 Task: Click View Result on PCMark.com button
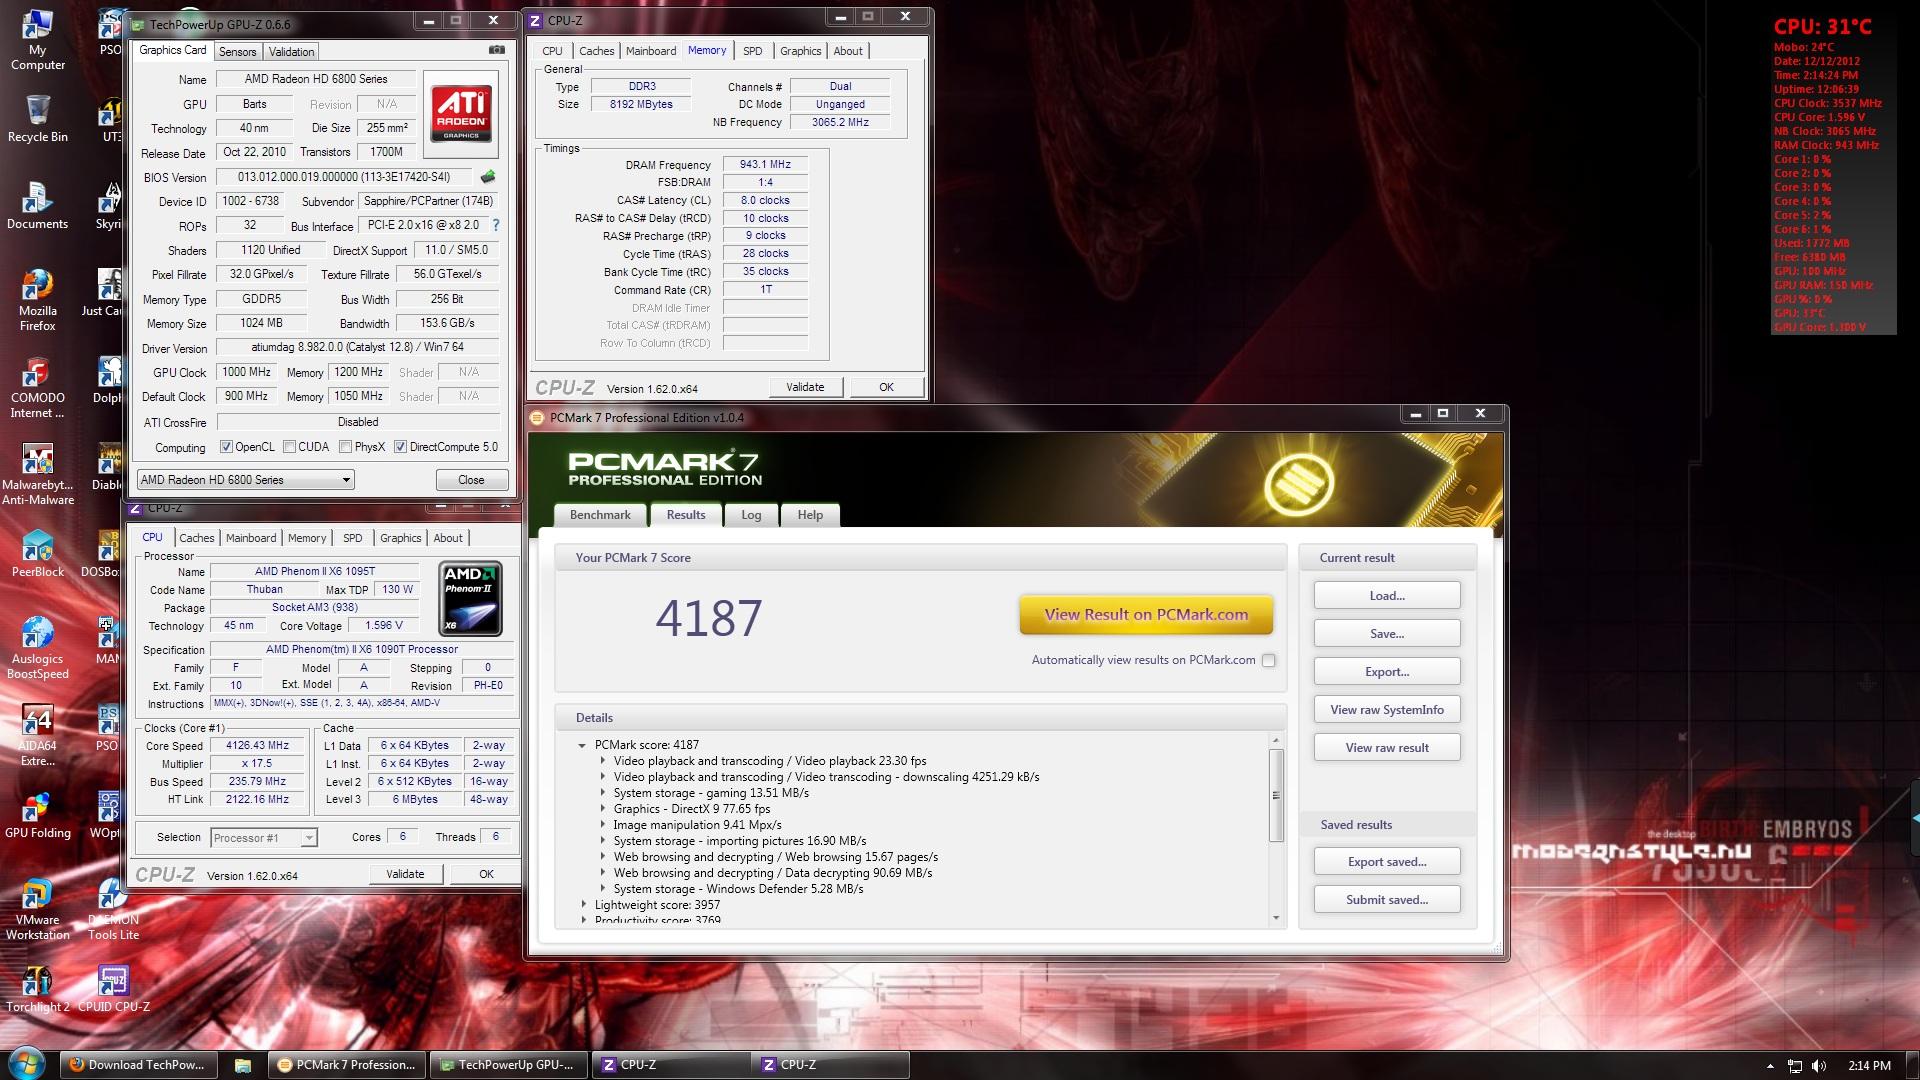click(1146, 615)
